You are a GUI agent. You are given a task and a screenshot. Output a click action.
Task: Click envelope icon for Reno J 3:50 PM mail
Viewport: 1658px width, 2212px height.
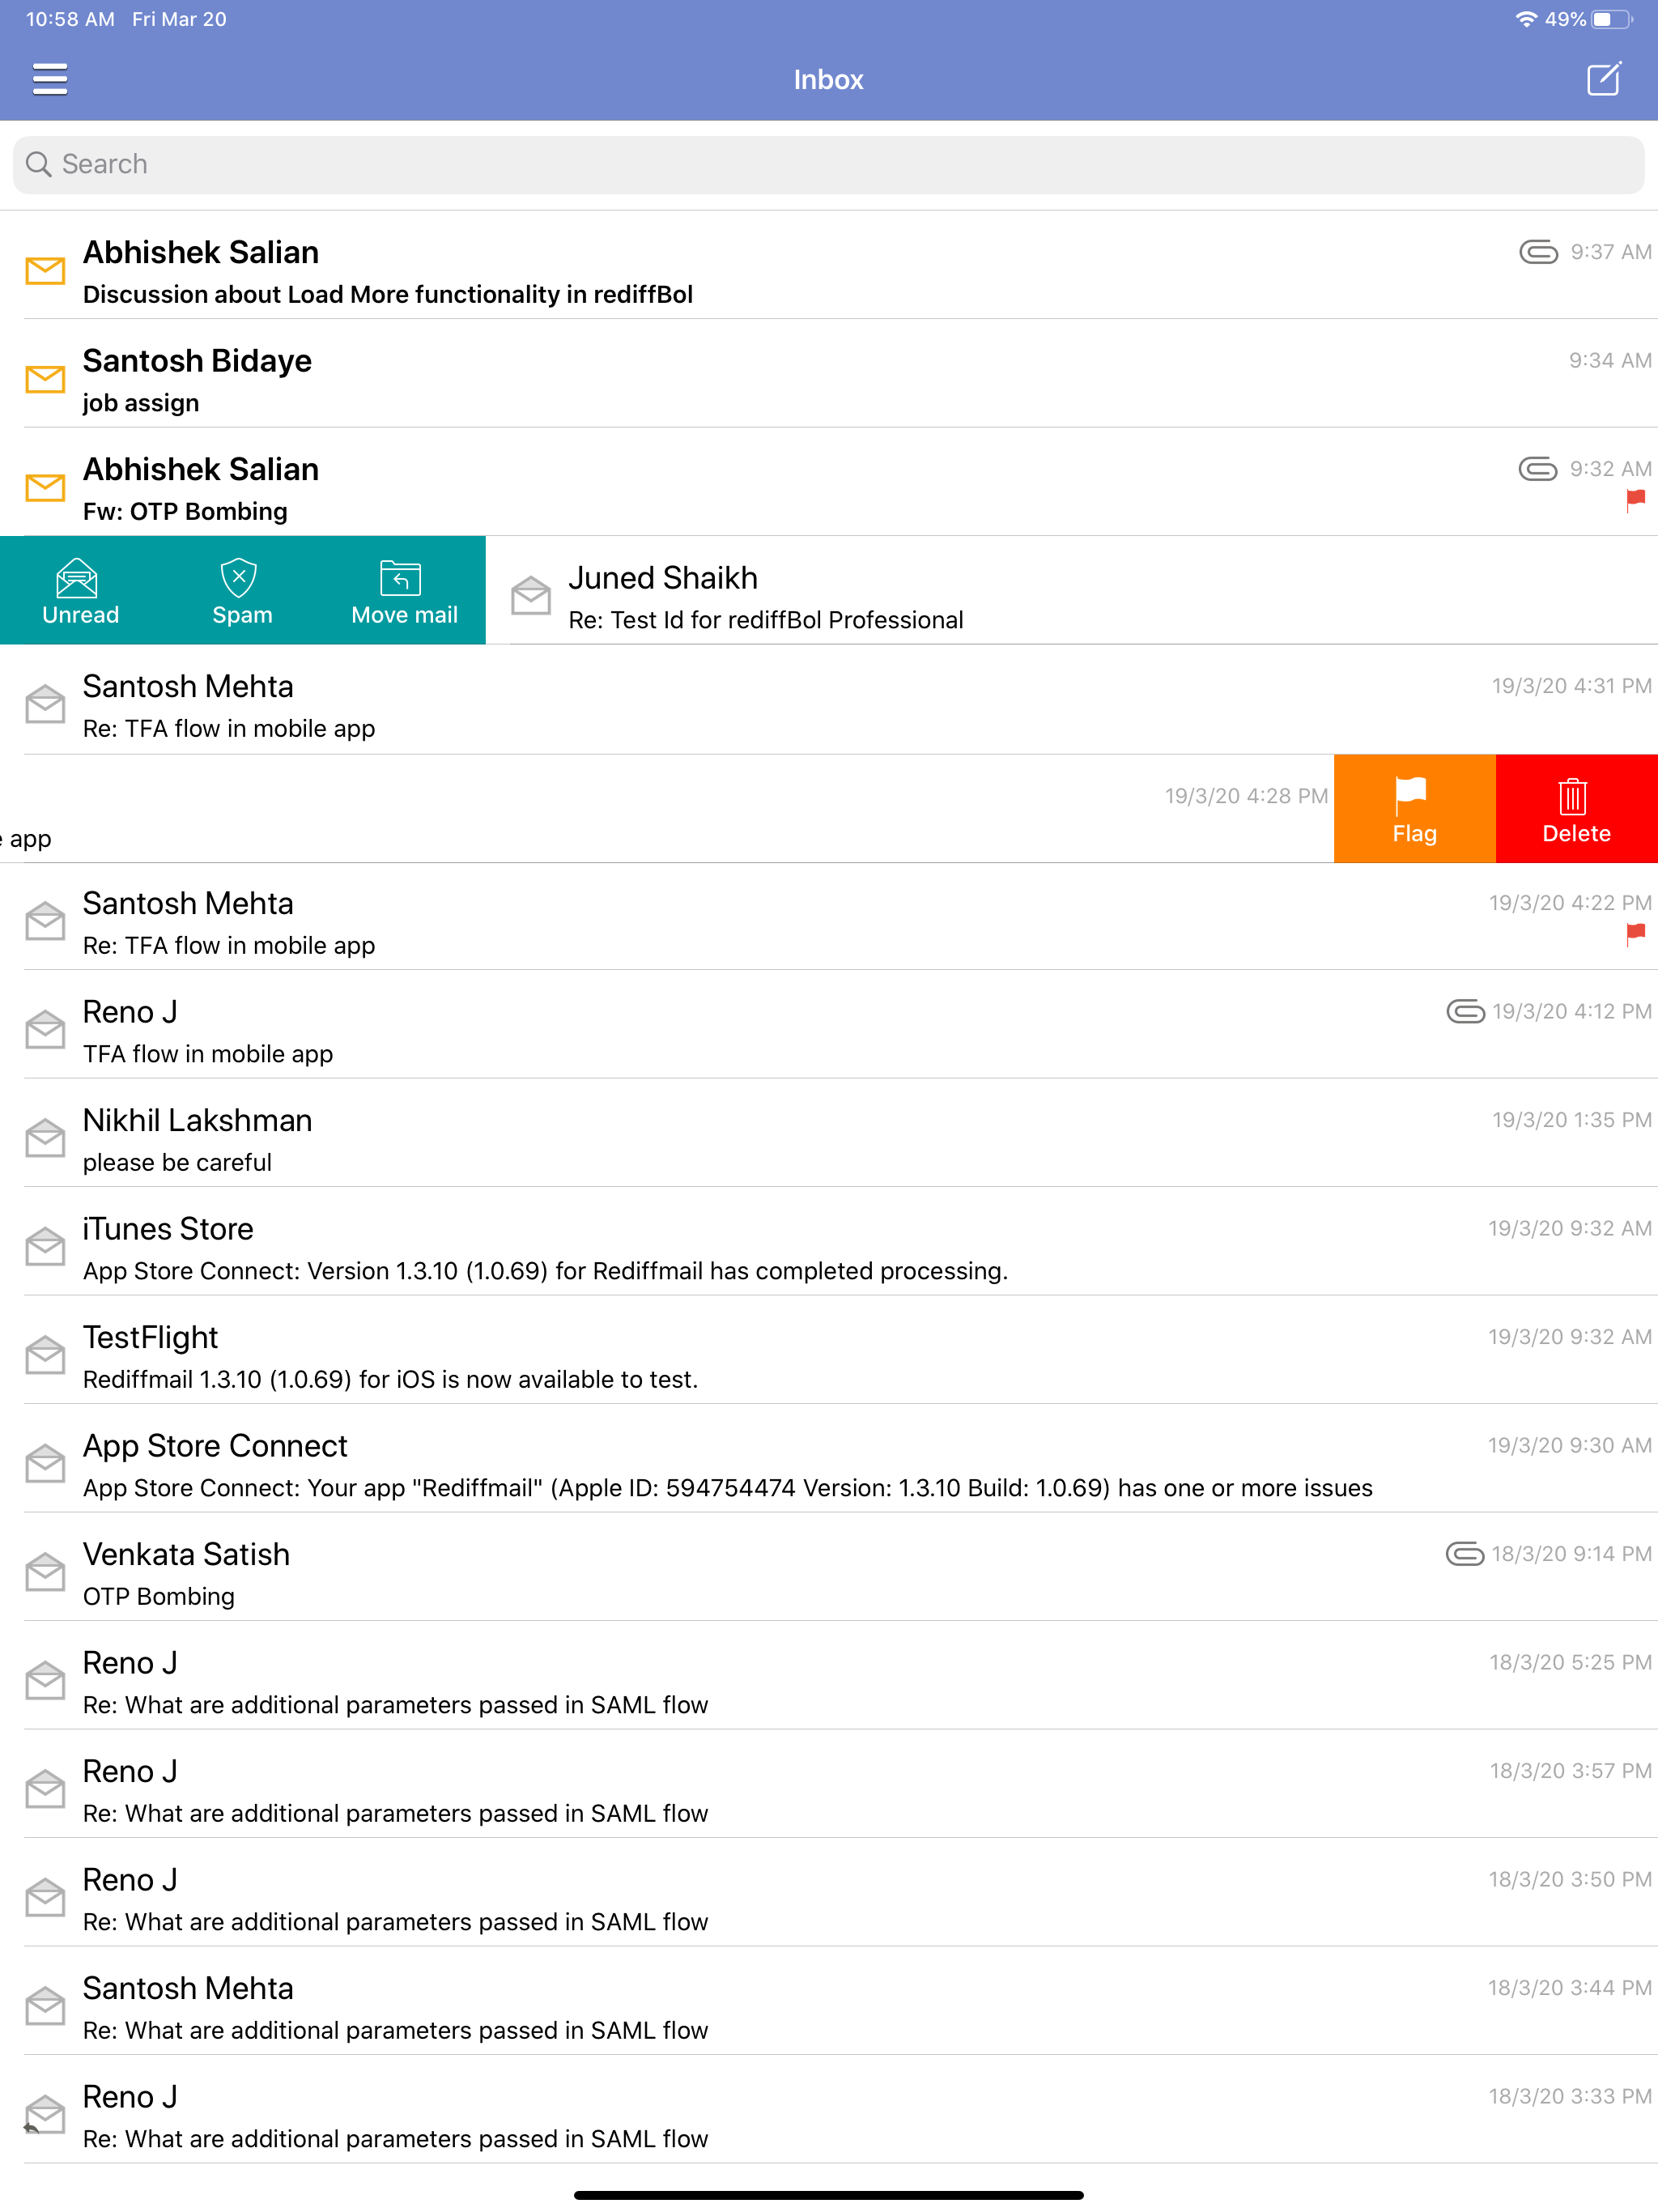(45, 1897)
